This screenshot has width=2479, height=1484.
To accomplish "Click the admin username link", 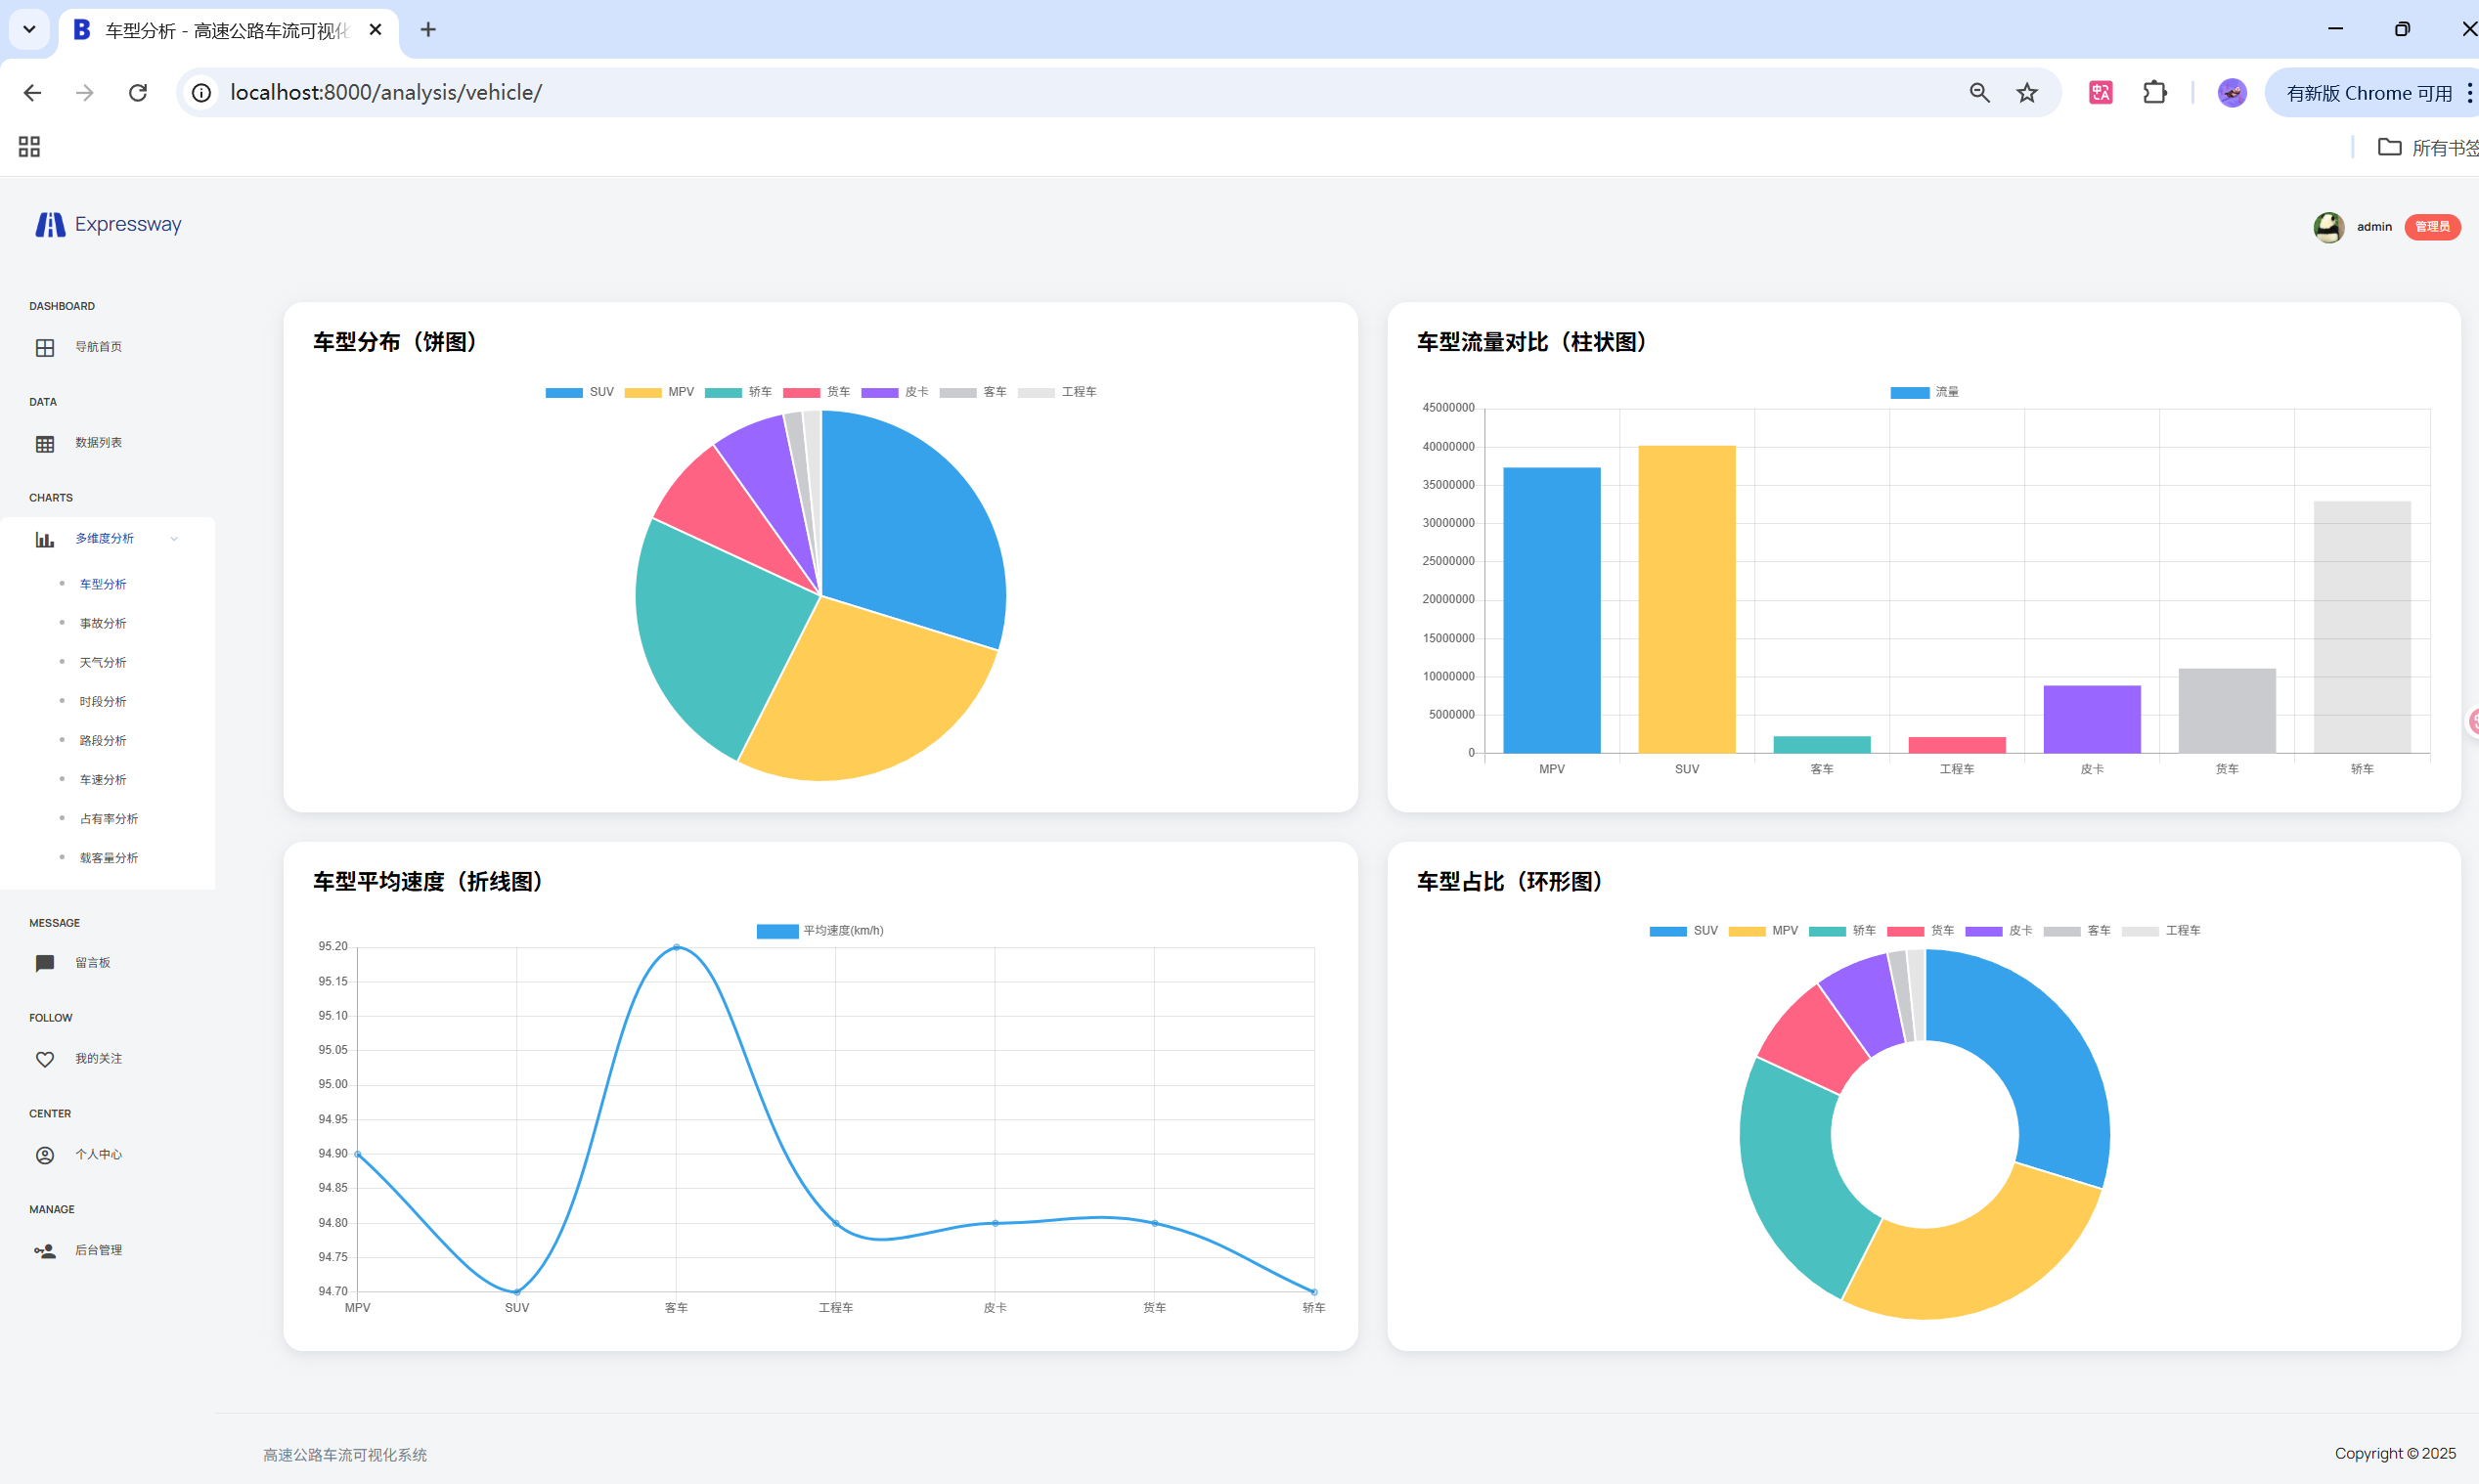I will coord(2373,227).
